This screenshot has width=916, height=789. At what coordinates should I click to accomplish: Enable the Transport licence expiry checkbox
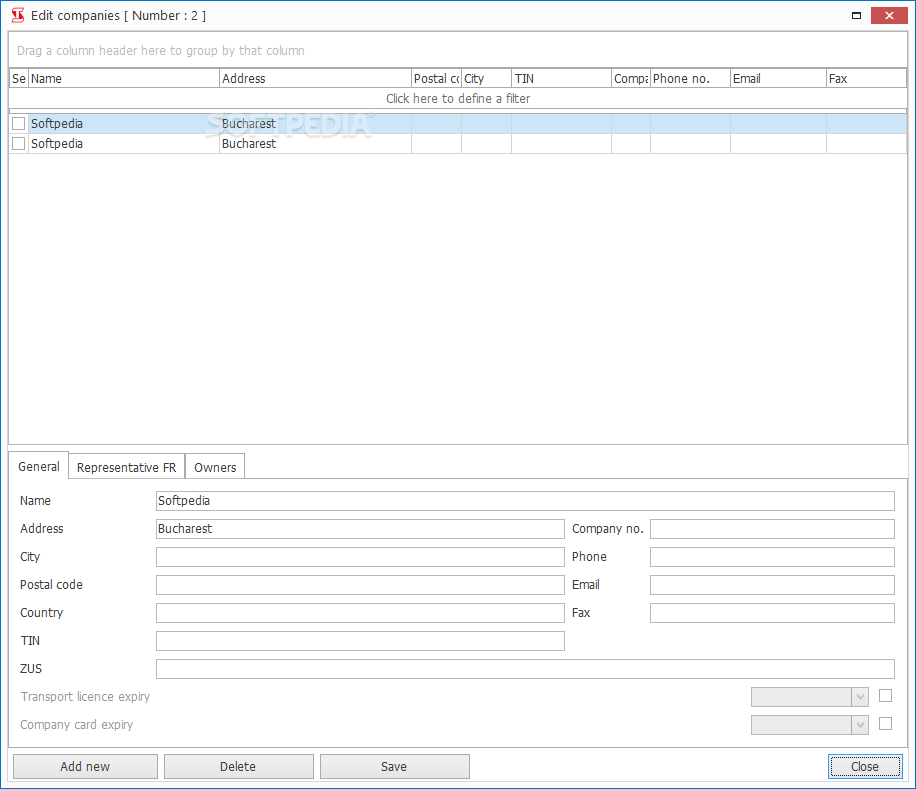(885, 696)
